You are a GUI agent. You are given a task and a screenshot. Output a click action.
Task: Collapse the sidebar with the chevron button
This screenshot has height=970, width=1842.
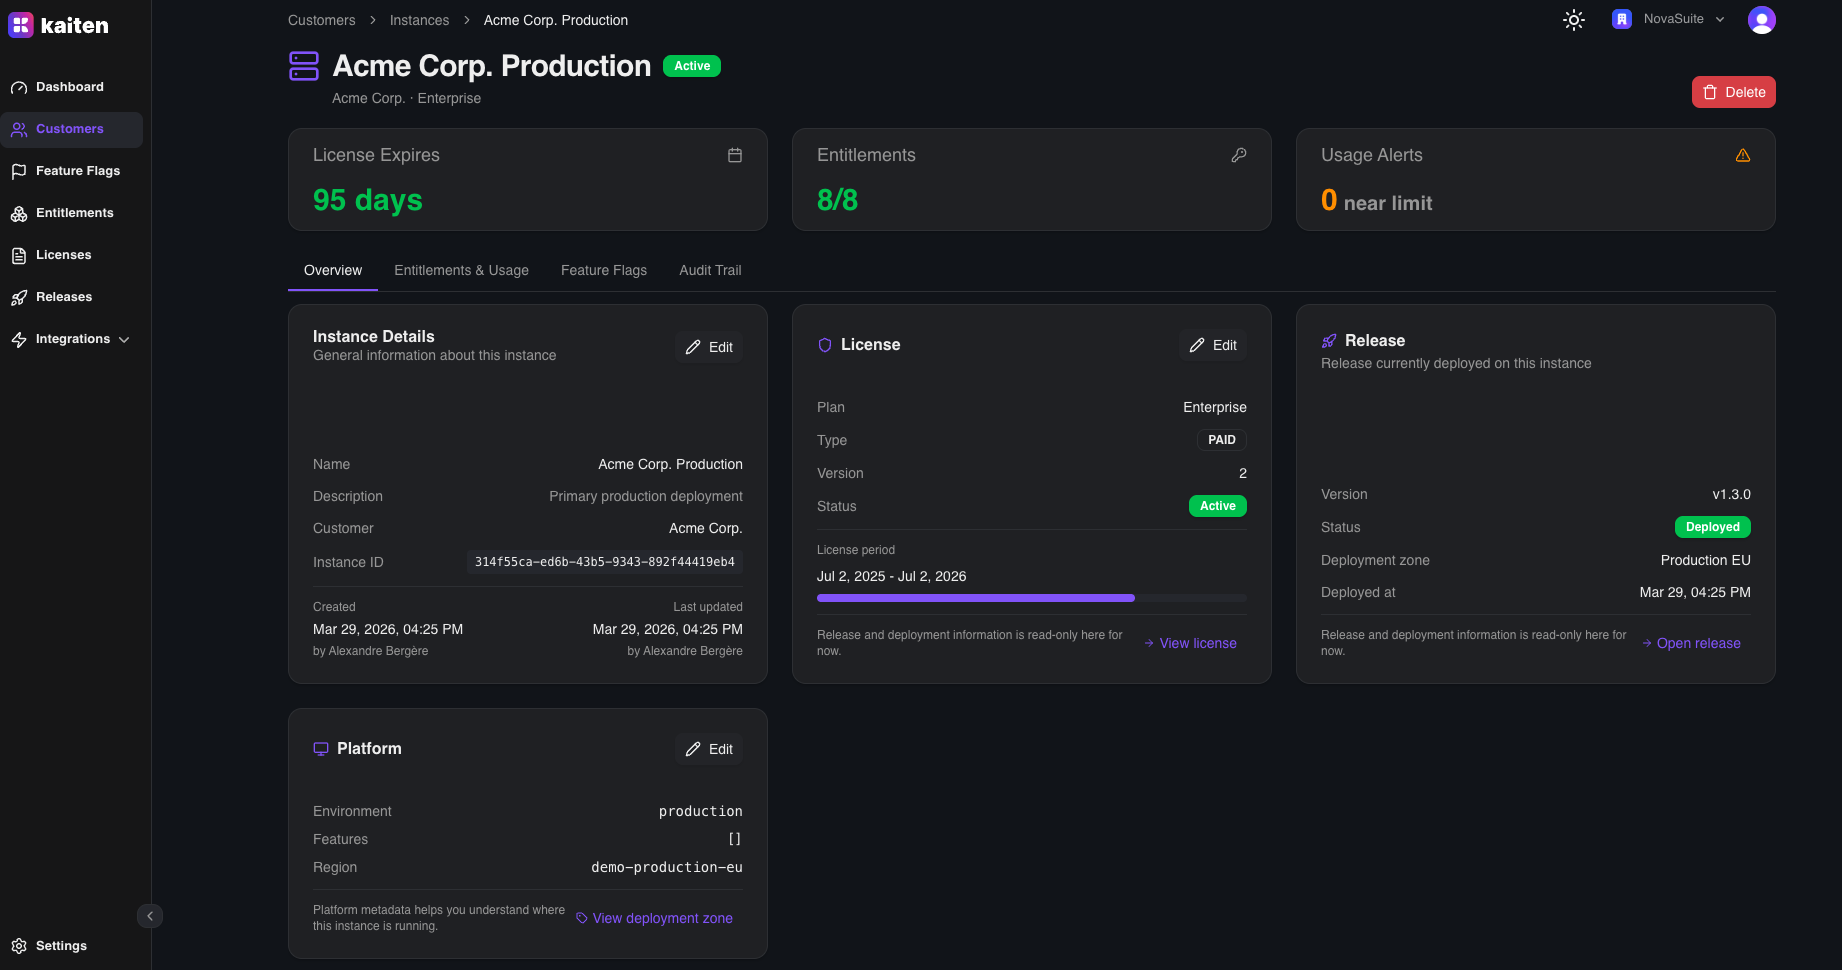(150, 916)
